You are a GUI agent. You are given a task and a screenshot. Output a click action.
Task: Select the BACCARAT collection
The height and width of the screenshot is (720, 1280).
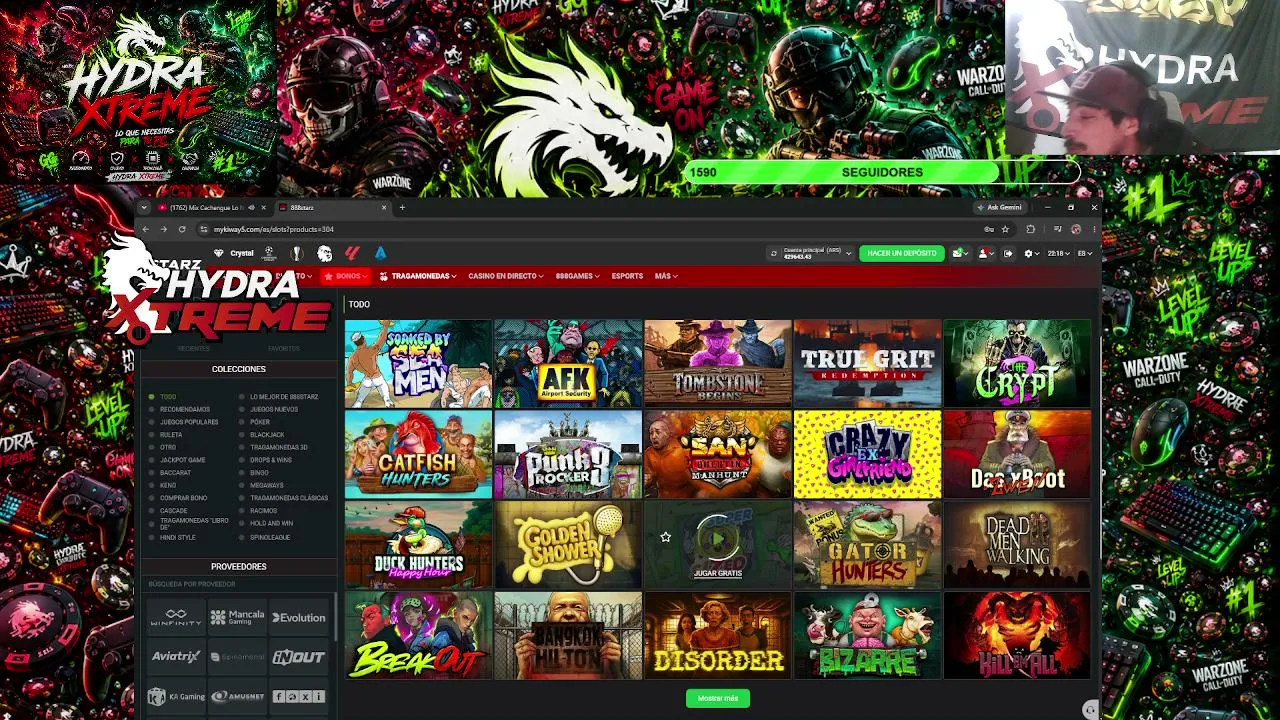coord(175,473)
